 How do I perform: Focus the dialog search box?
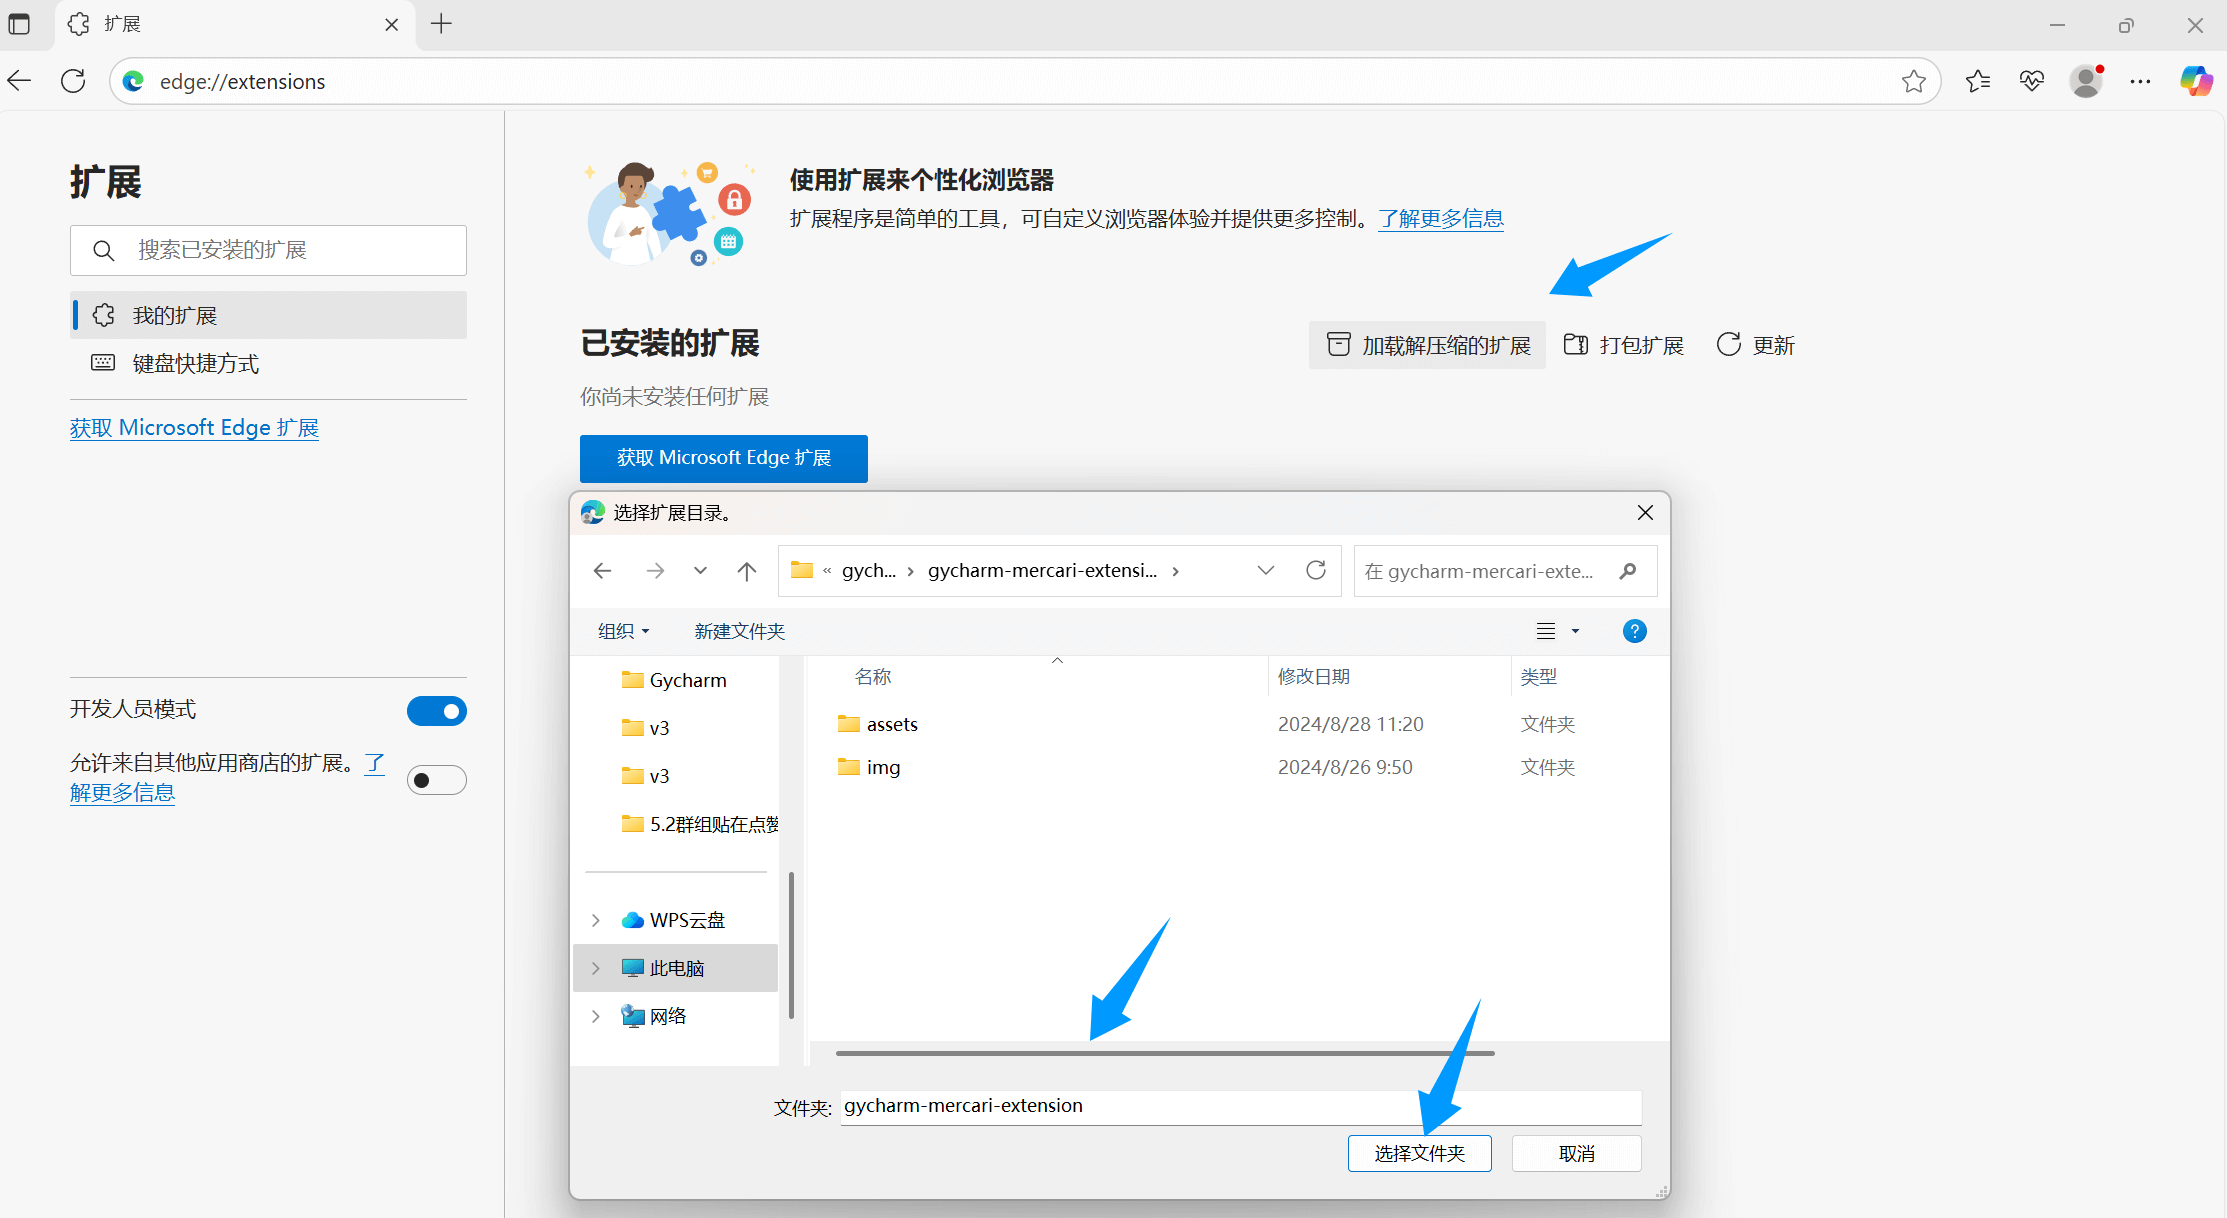click(1505, 571)
